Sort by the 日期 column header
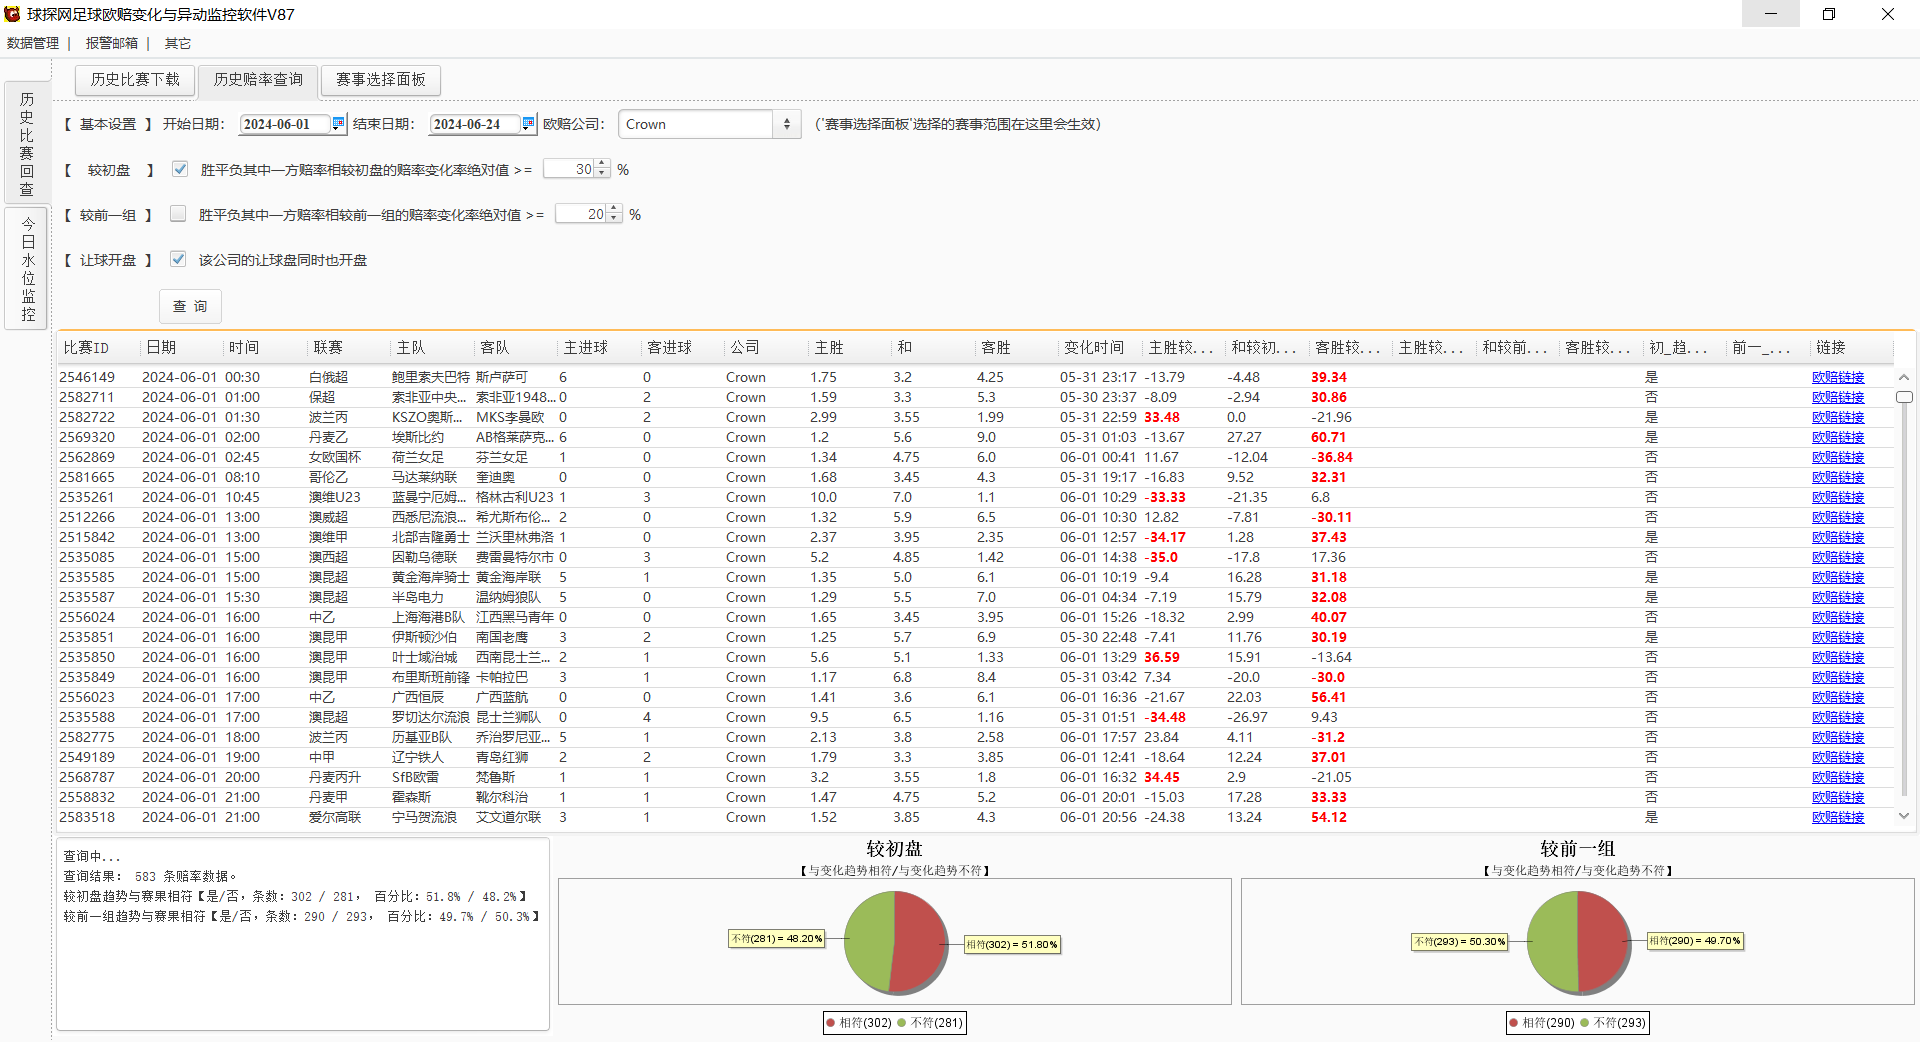This screenshot has height=1042, width=1920. tap(182, 347)
